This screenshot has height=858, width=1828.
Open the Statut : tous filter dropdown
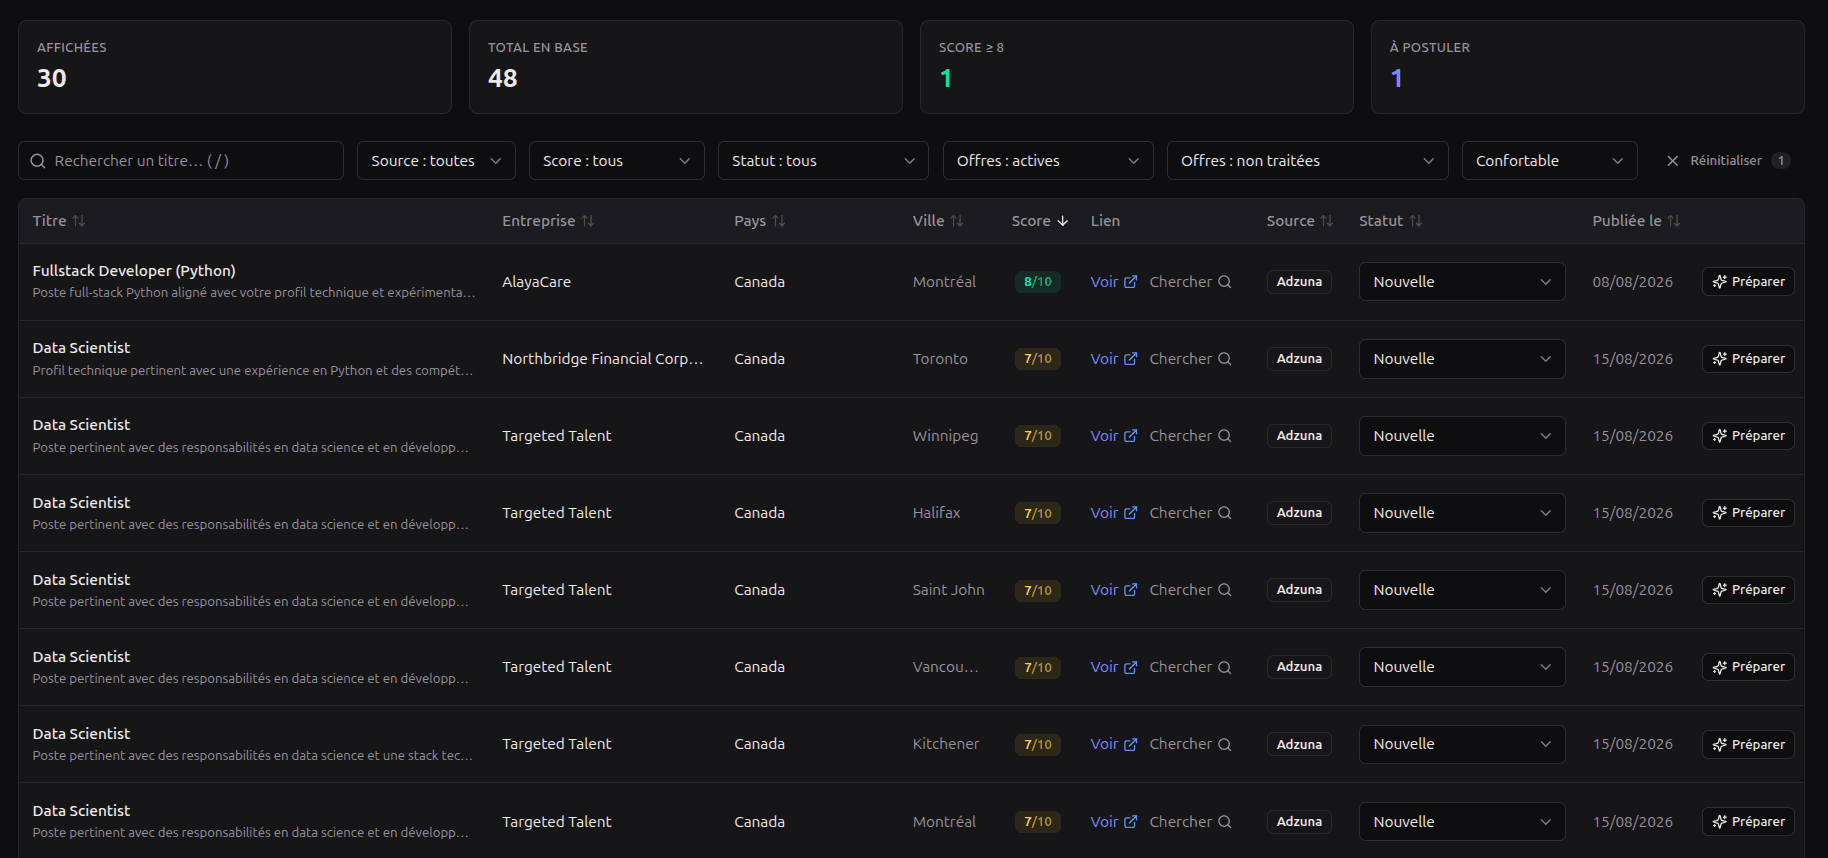click(x=823, y=161)
